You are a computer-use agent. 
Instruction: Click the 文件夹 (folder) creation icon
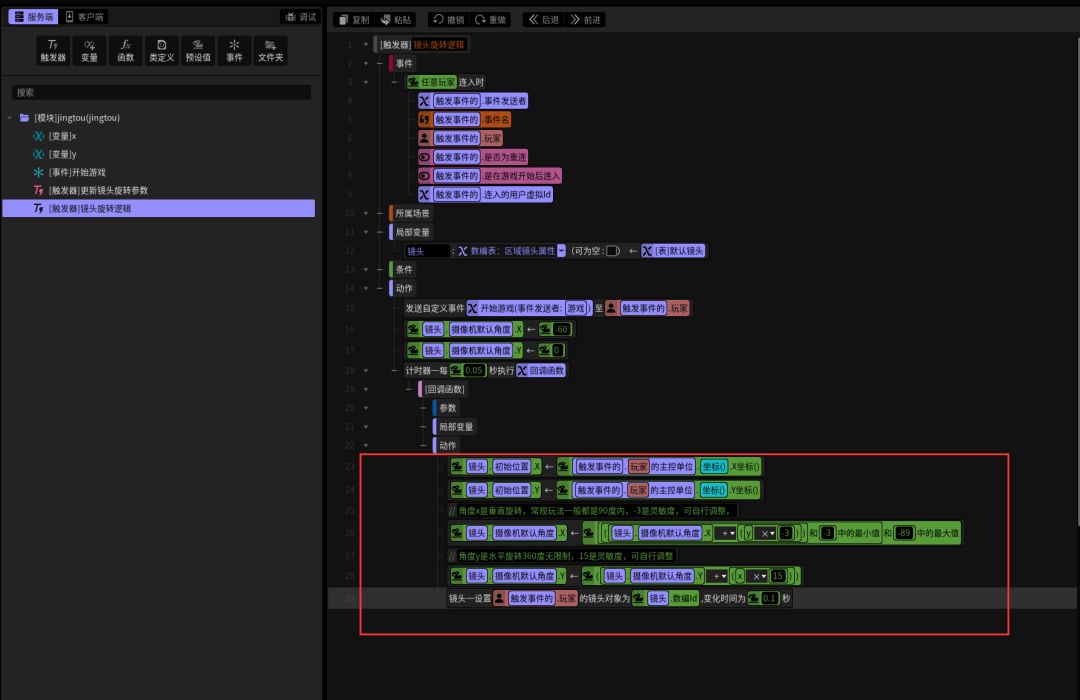click(x=270, y=50)
